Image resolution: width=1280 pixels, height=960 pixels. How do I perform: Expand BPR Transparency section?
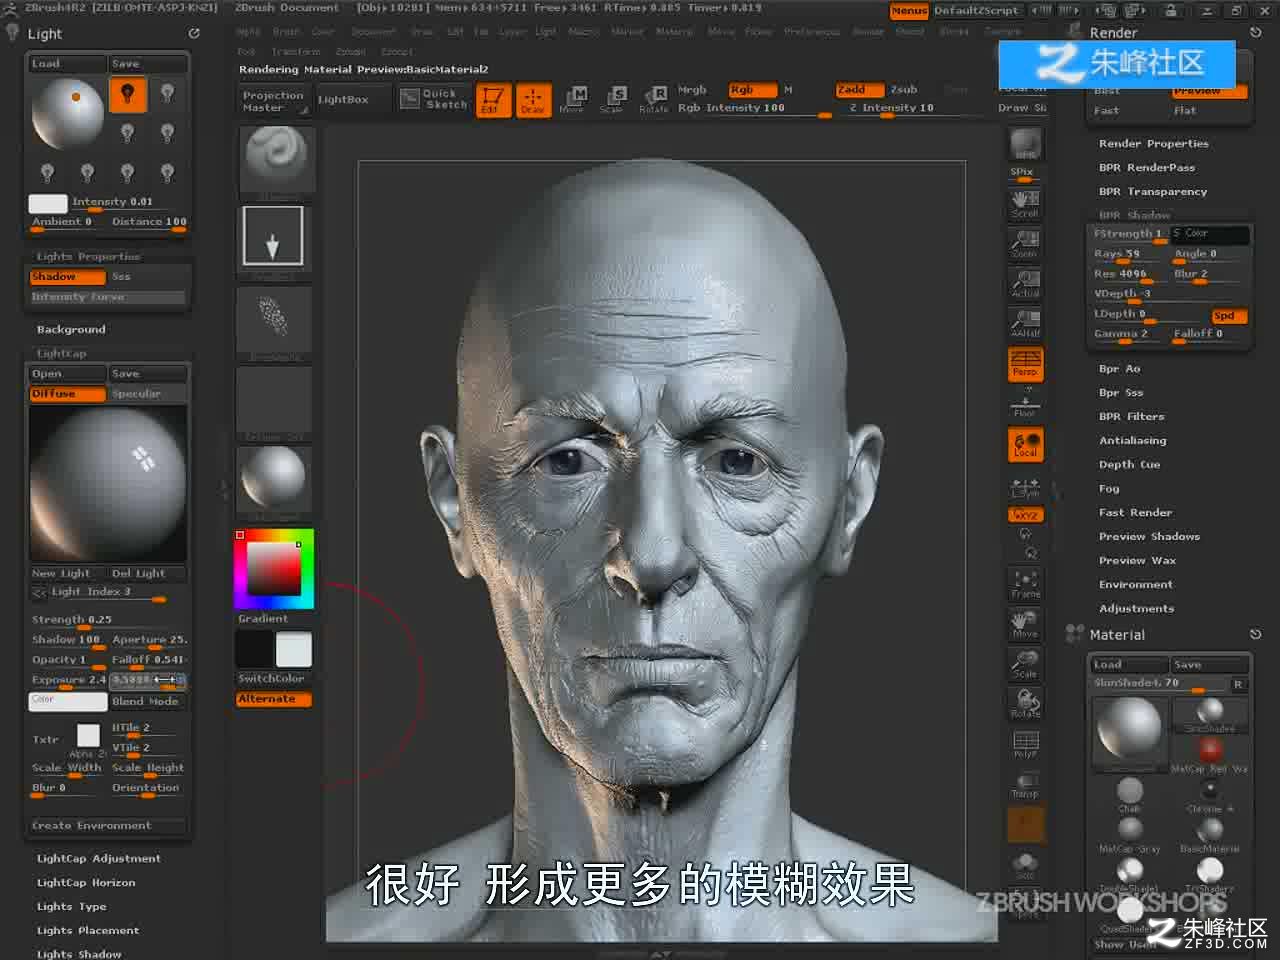1152,192
